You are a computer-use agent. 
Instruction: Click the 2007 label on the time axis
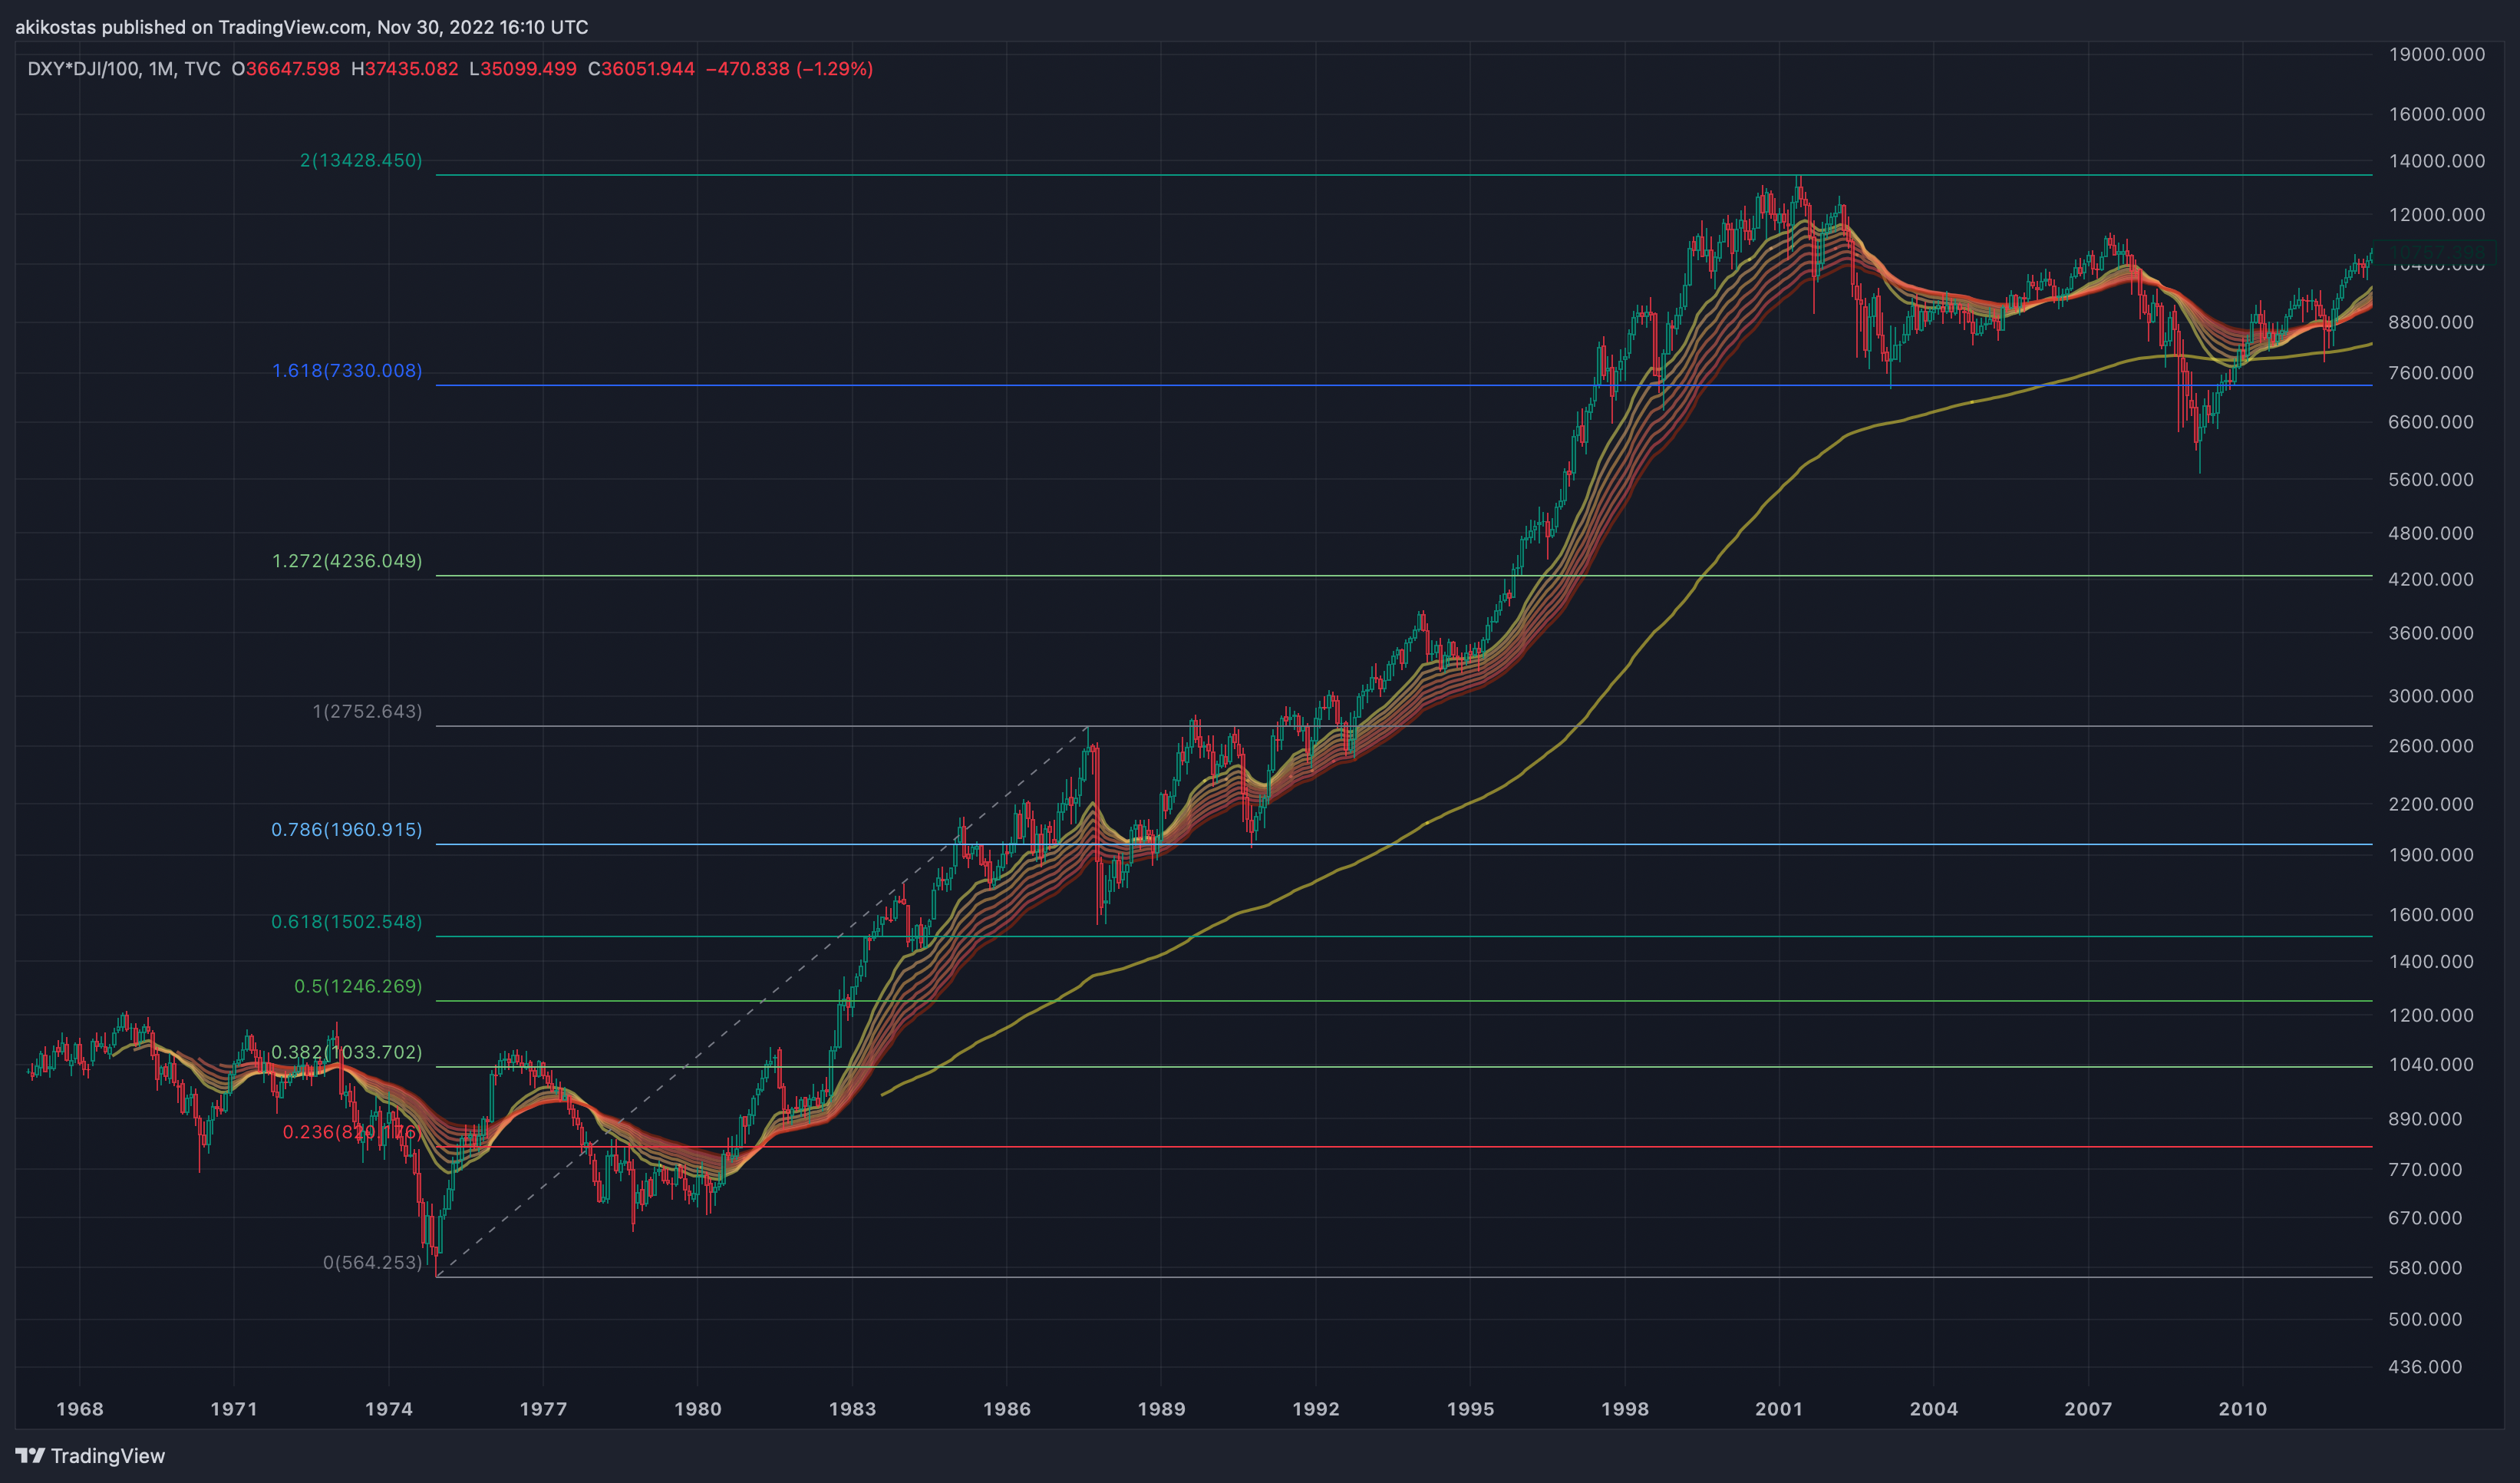coord(2088,1409)
